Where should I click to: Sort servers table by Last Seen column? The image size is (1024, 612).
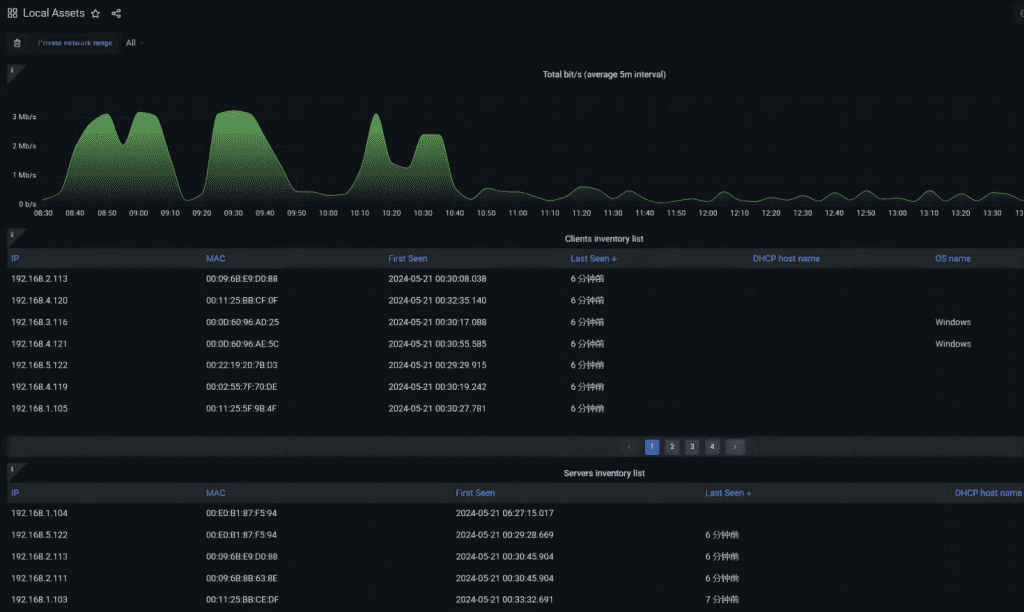pos(727,493)
